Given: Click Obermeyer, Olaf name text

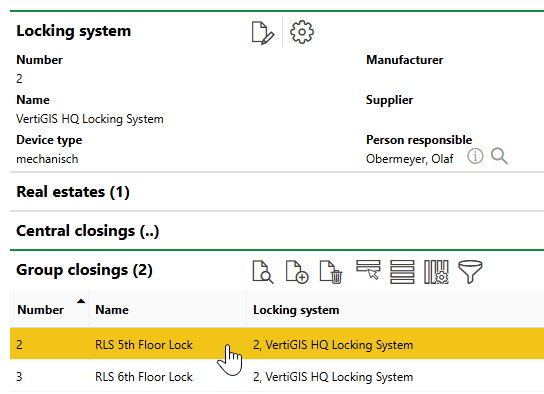Looking at the screenshot, I should (409, 159).
